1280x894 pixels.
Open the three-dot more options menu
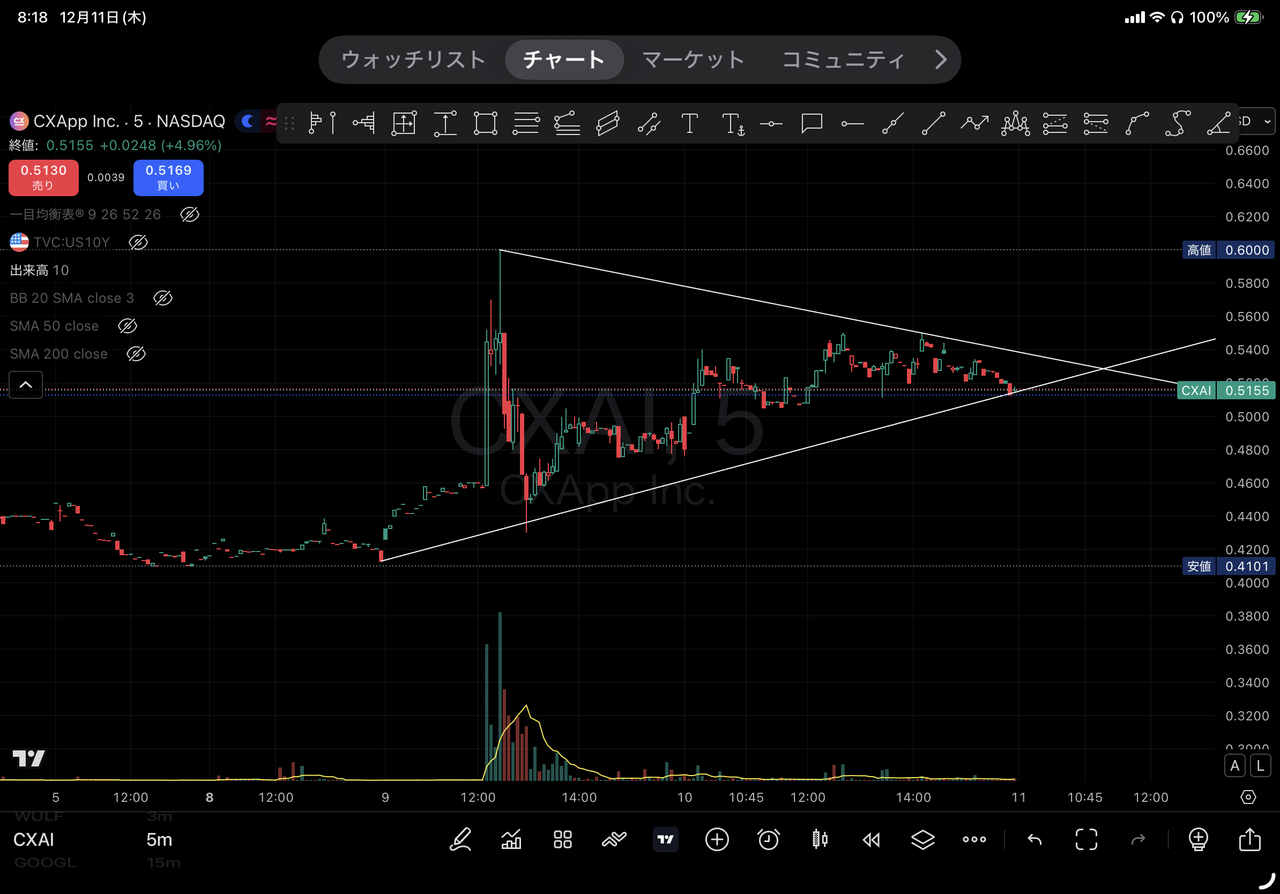click(x=974, y=840)
